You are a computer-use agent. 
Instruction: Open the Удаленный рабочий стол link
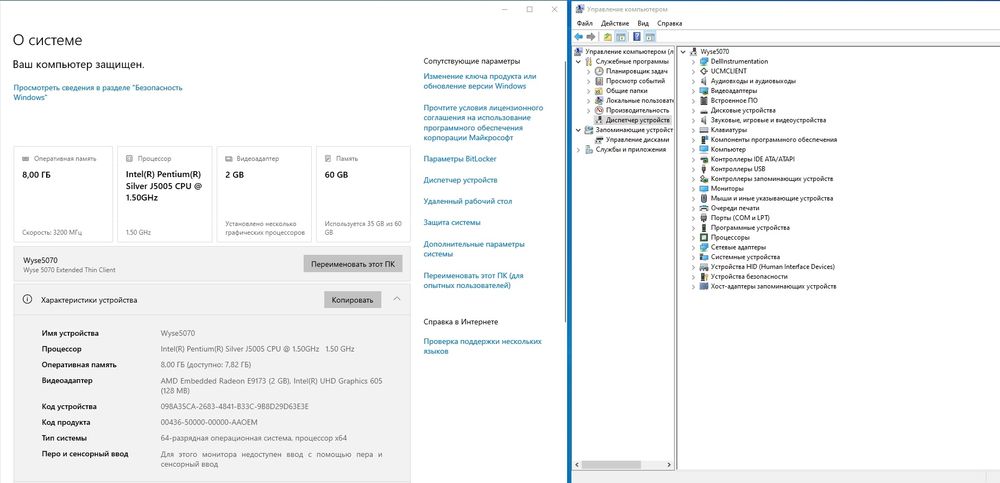[x=467, y=201]
